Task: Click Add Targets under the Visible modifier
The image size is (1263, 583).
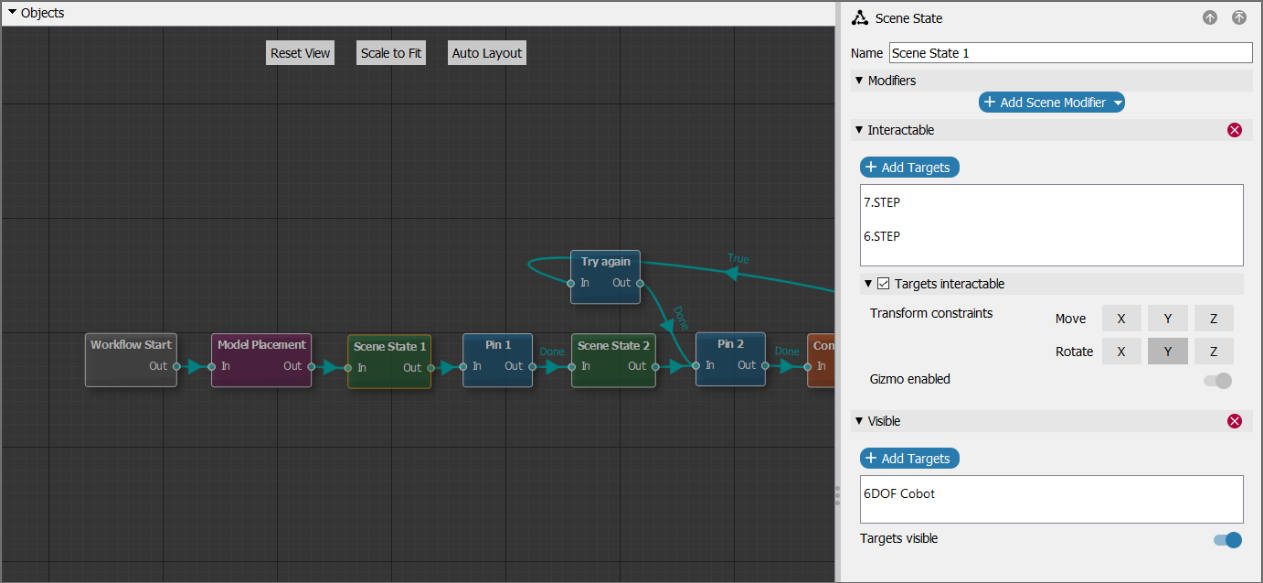Action: click(909, 458)
